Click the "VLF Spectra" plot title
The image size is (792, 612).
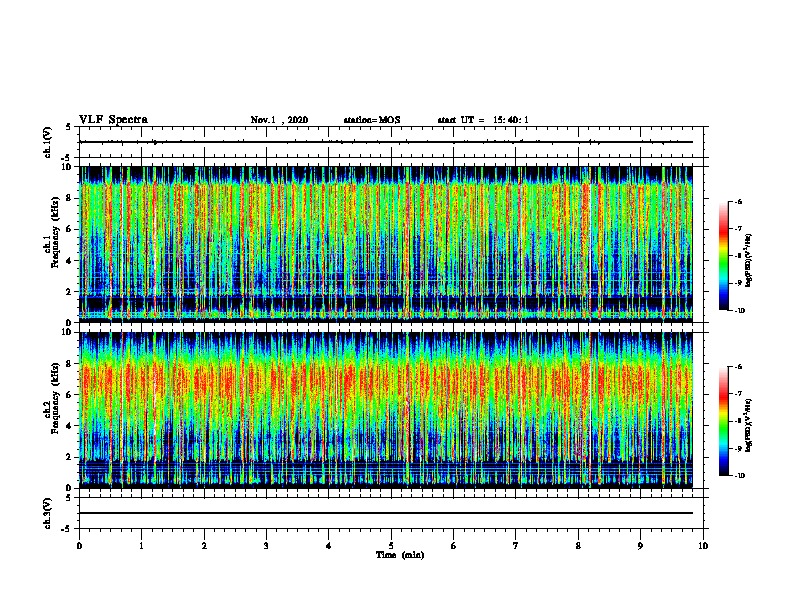(113, 120)
